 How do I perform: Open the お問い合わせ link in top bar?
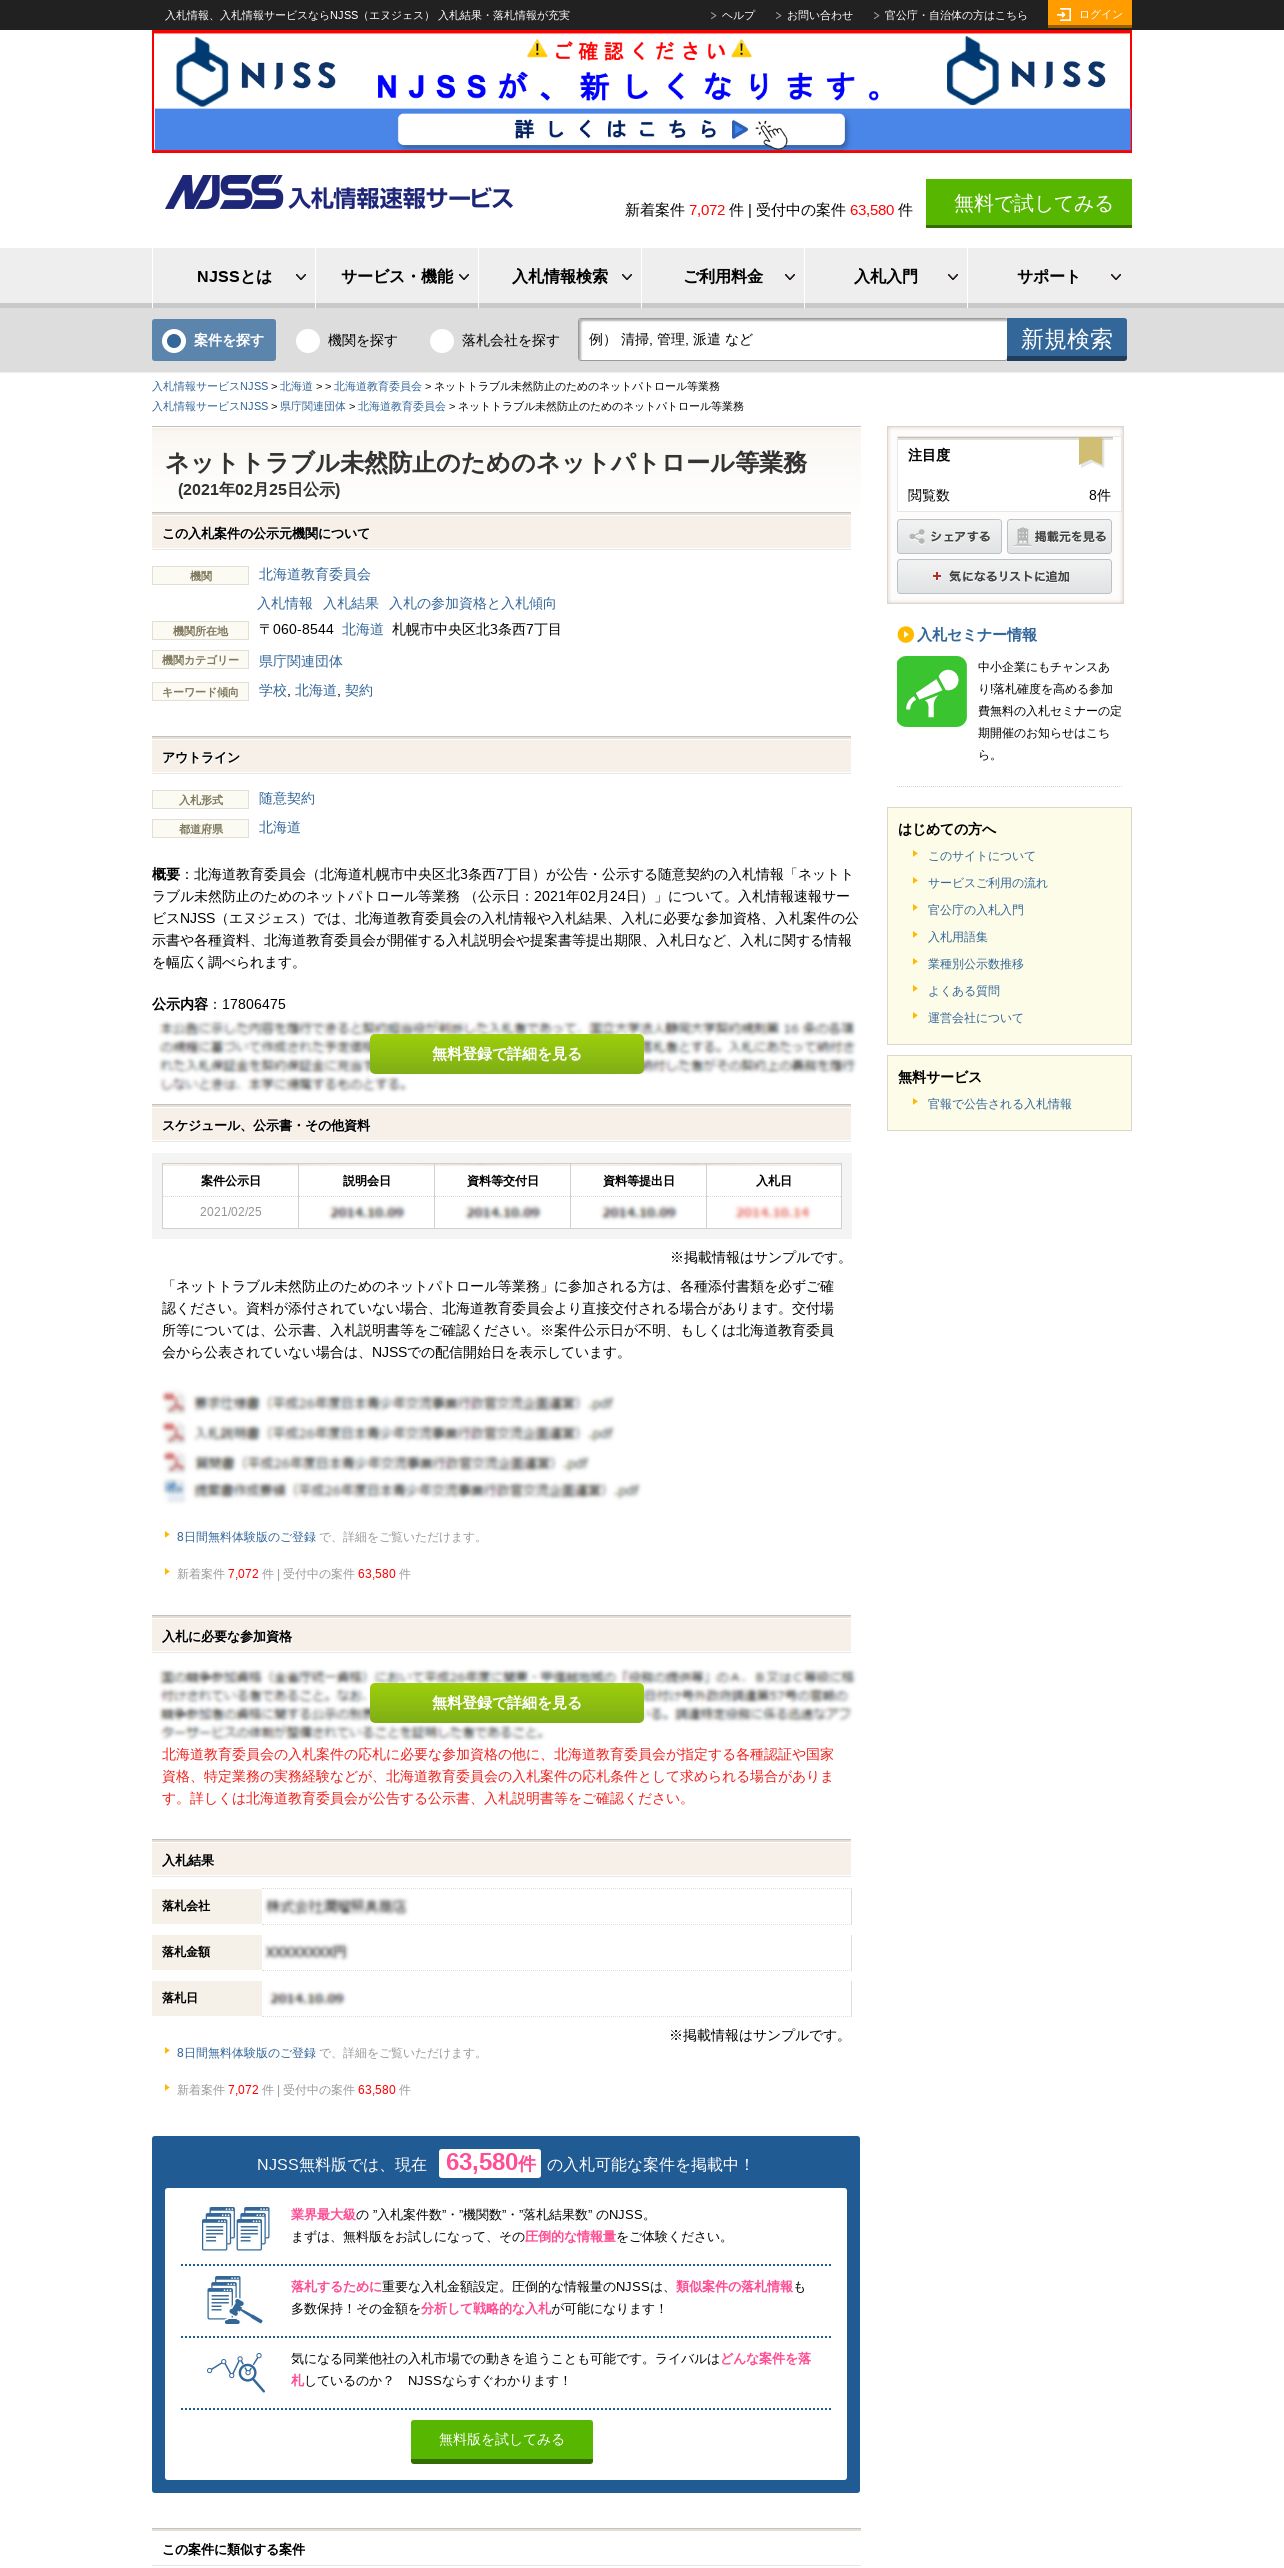(820, 15)
